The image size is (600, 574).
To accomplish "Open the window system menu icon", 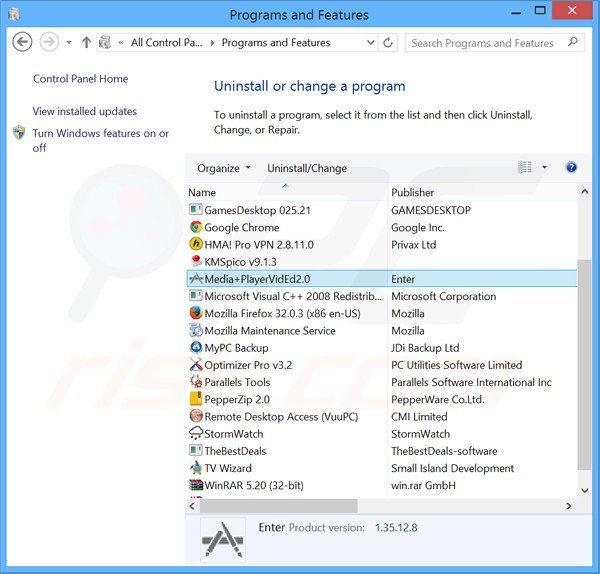I will pos(14,14).
